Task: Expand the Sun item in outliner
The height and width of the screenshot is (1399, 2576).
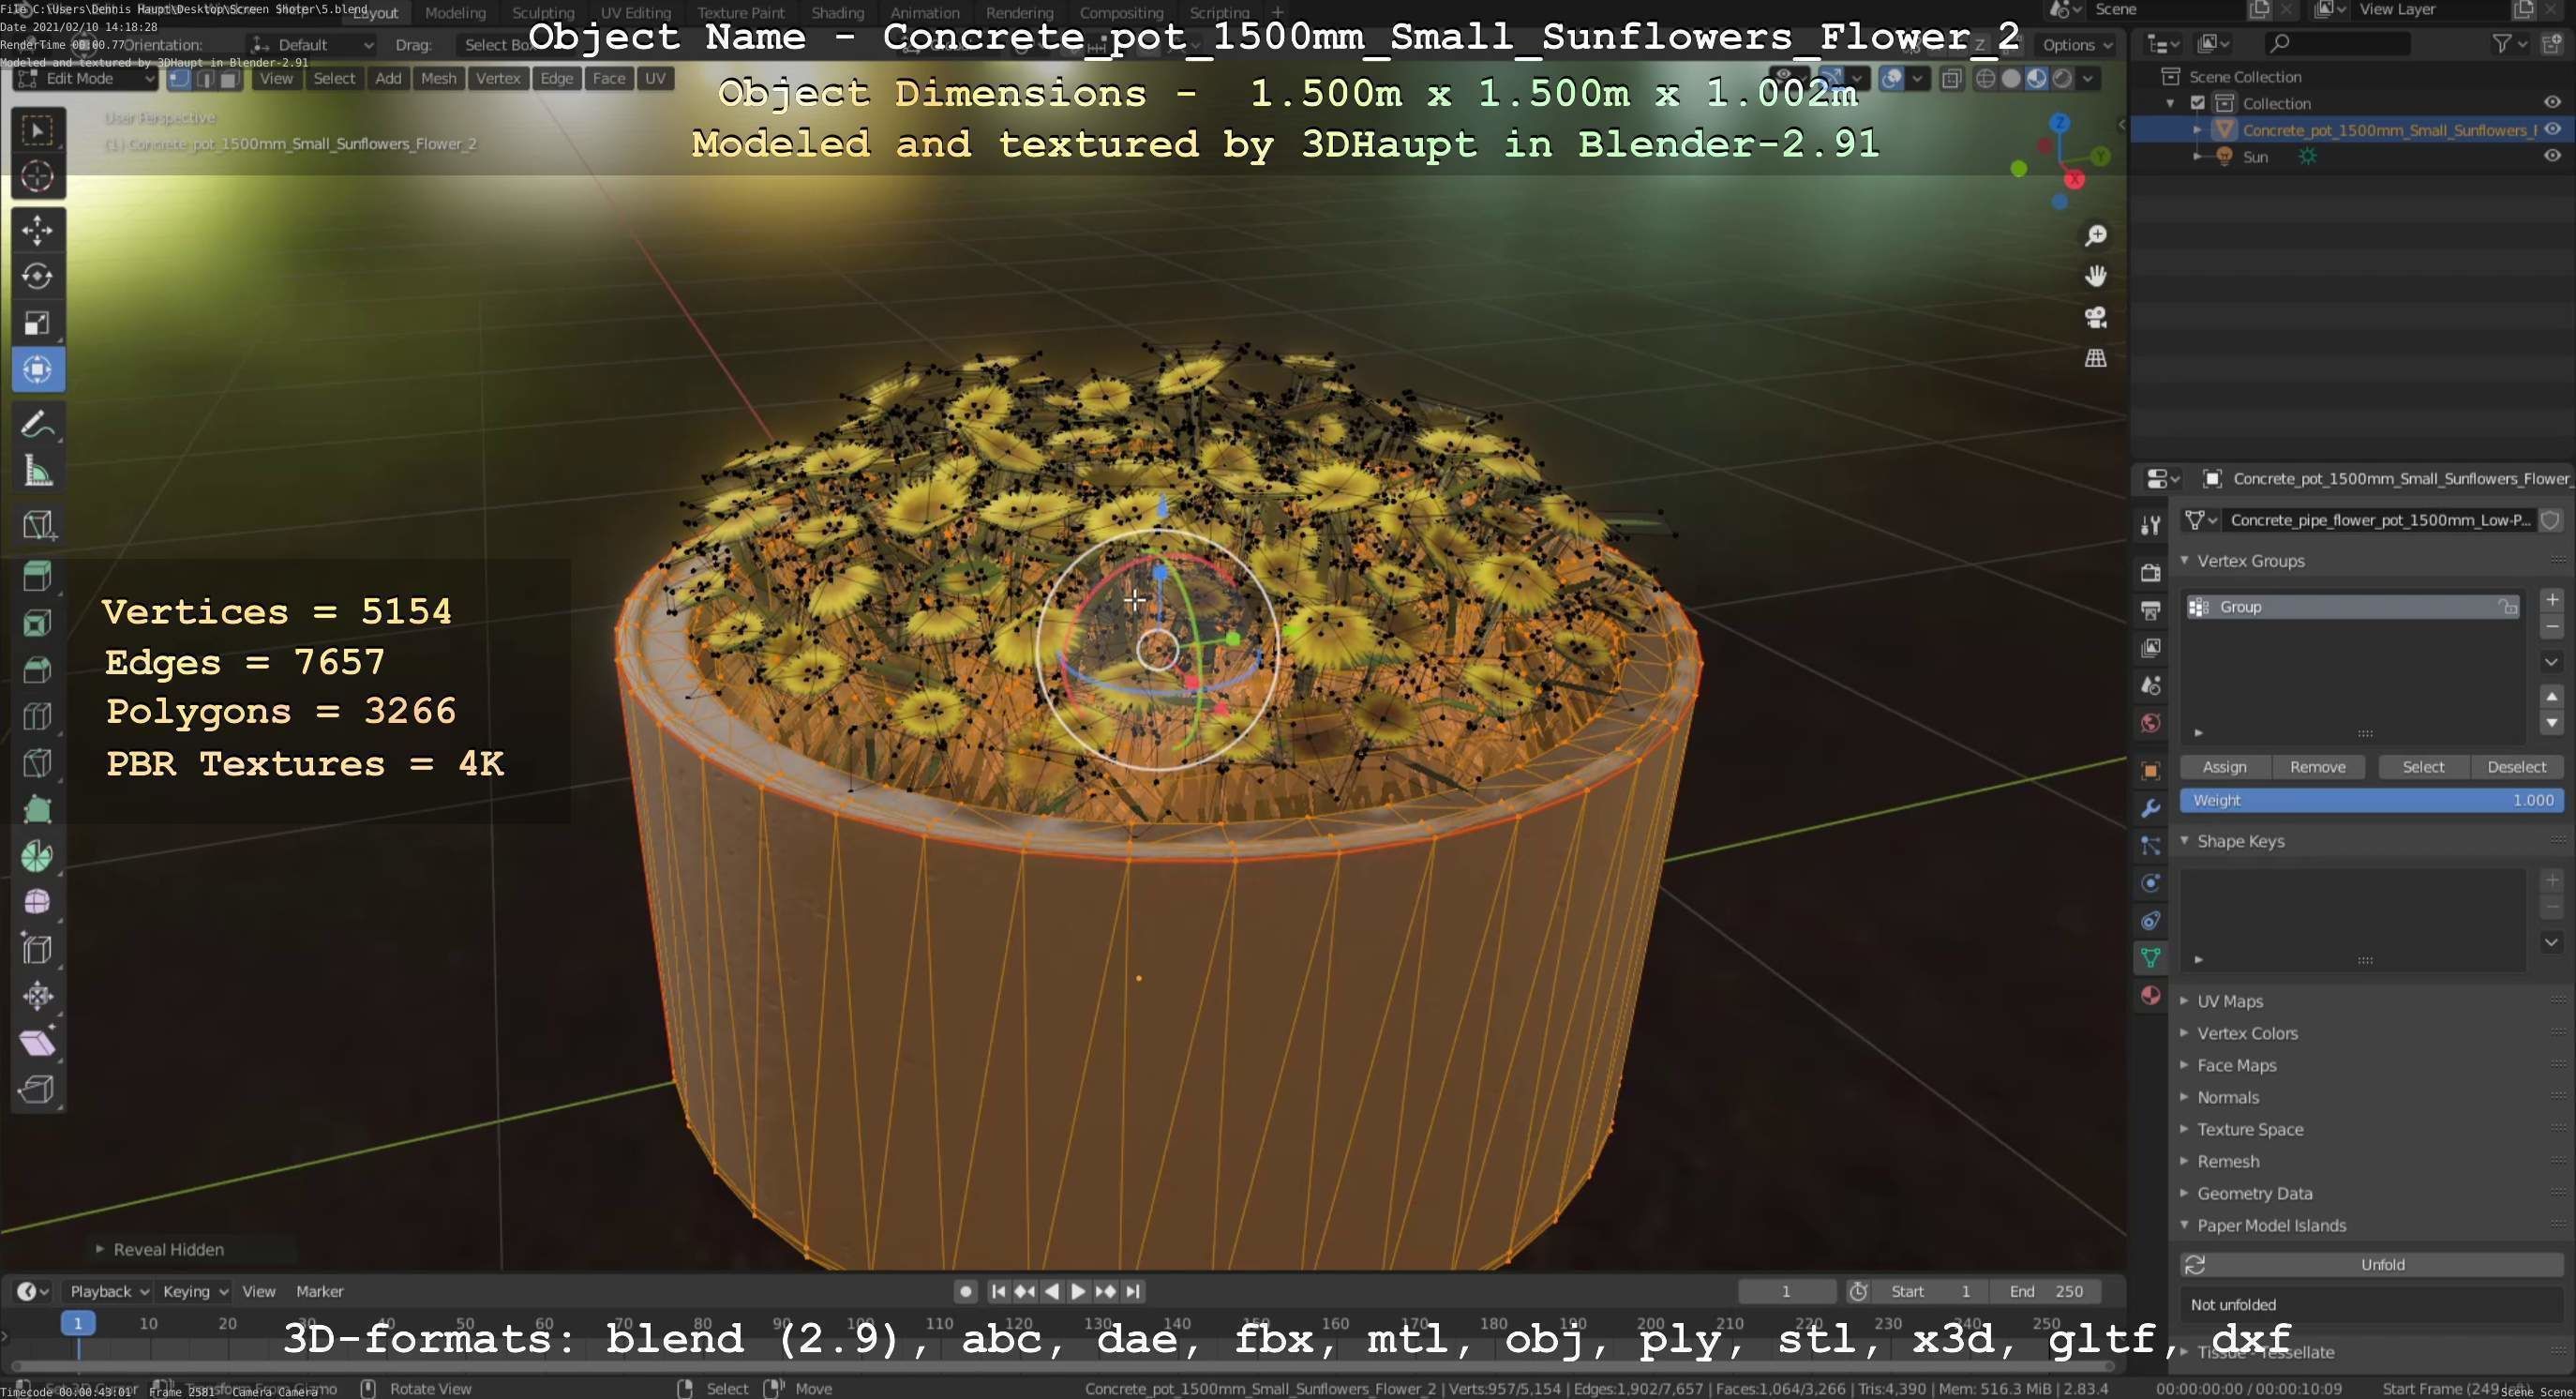Action: point(2197,157)
